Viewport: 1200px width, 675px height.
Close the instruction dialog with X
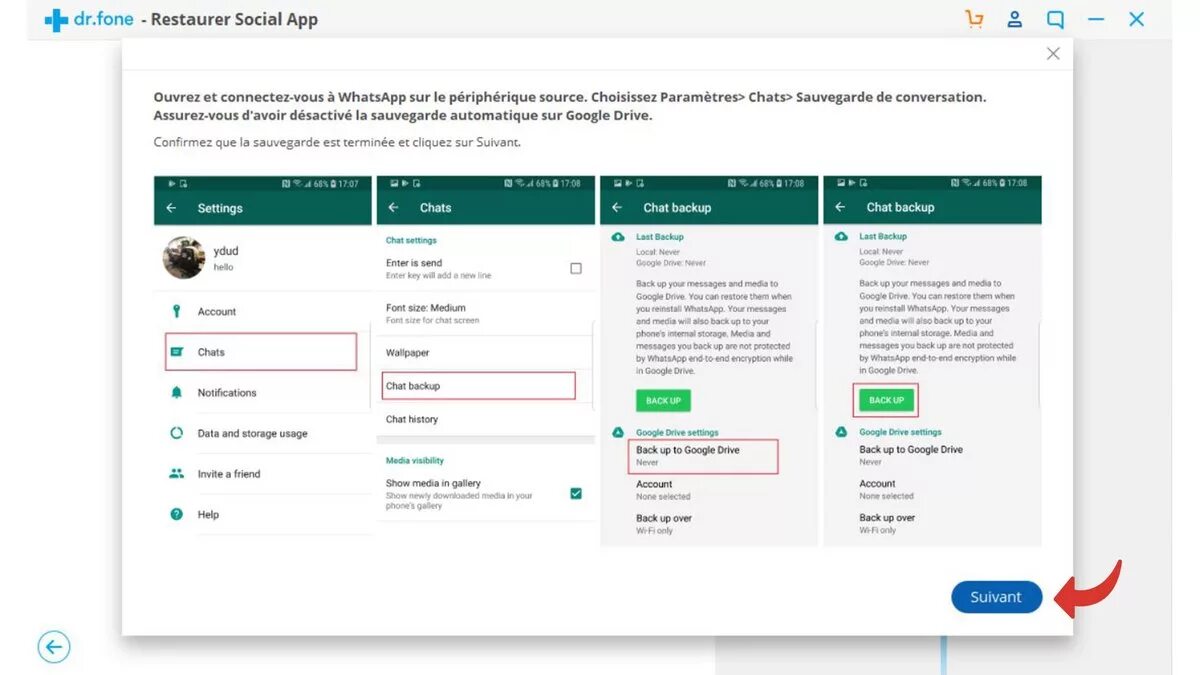click(1053, 54)
